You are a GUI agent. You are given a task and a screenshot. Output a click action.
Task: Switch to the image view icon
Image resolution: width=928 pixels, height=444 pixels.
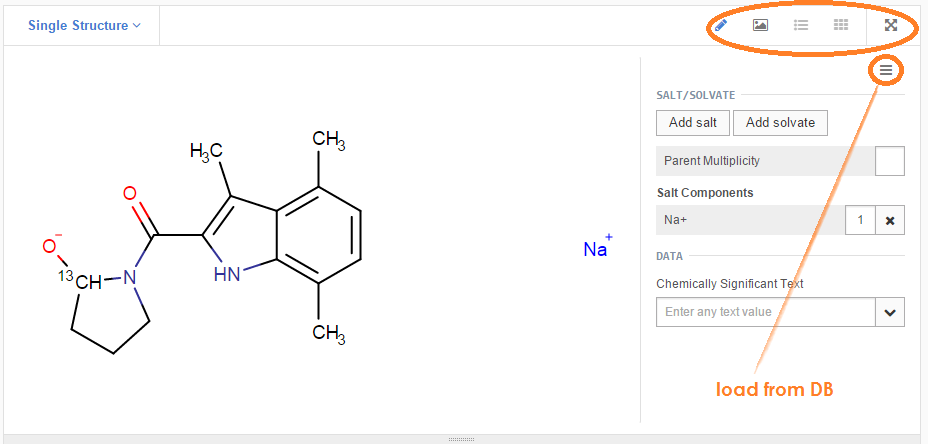(x=760, y=25)
